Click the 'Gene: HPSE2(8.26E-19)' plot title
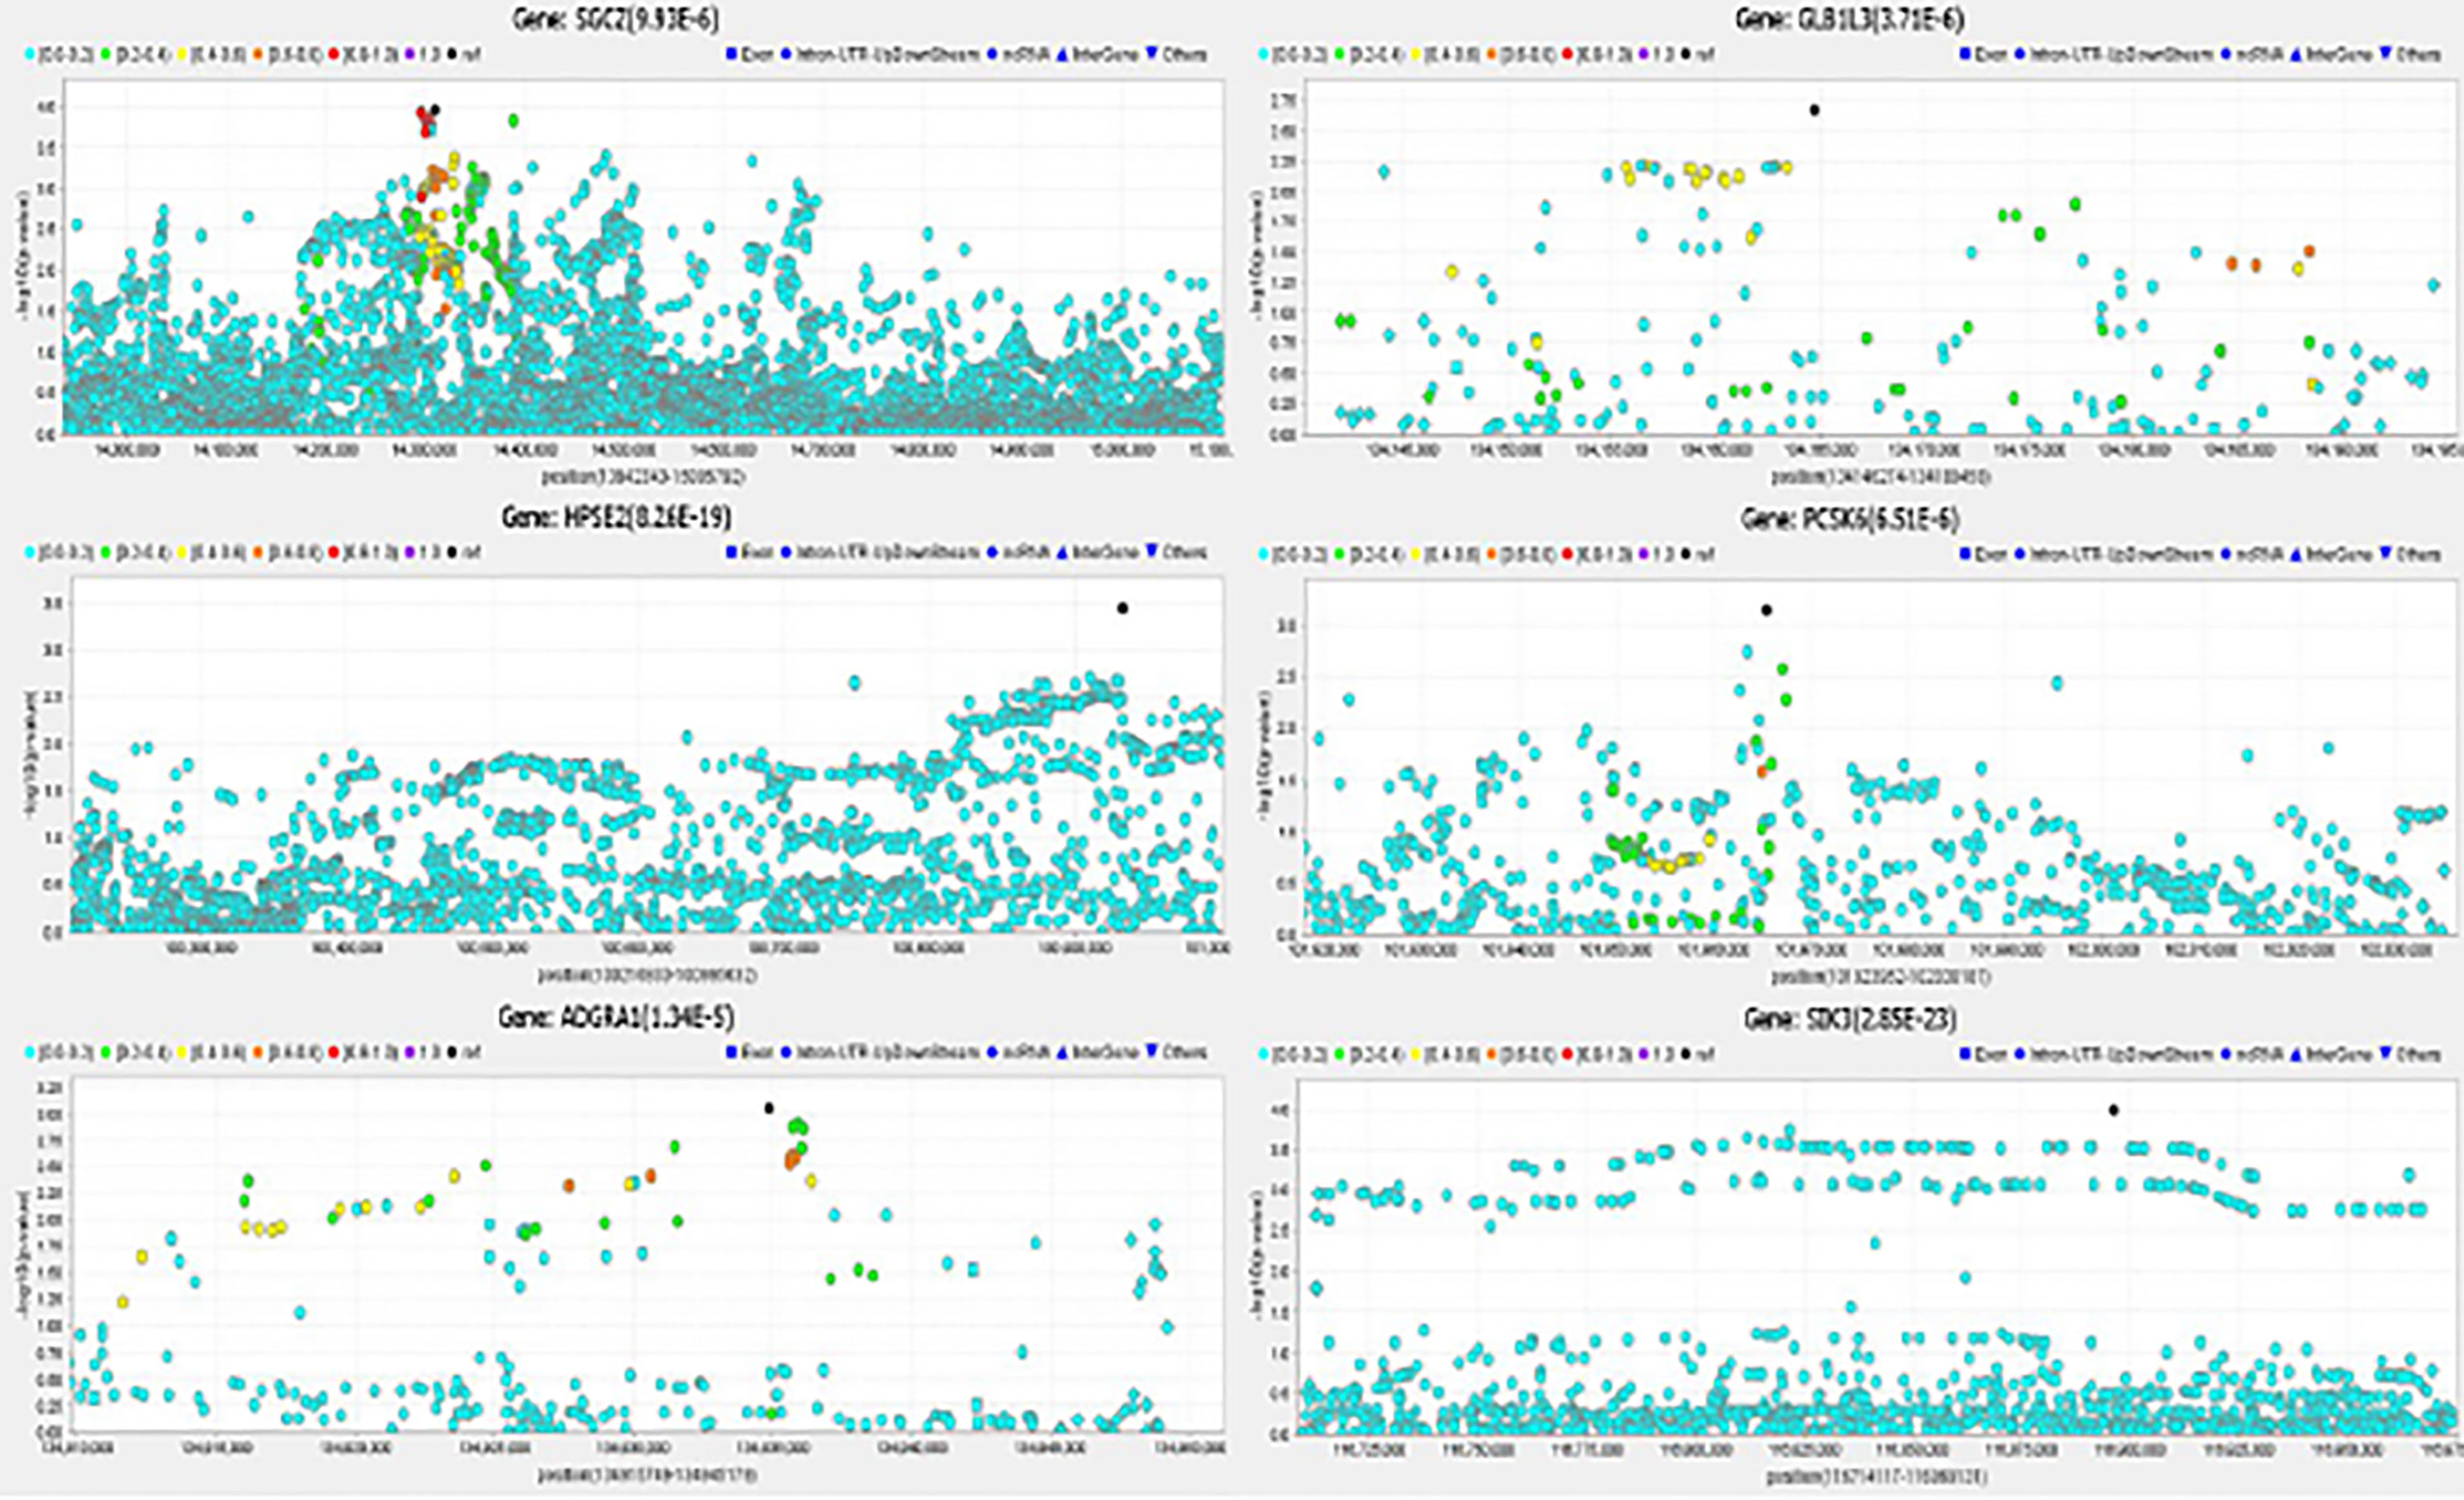Image resolution: width=2464 pixels, height=1500 pixels. [616, 517]
